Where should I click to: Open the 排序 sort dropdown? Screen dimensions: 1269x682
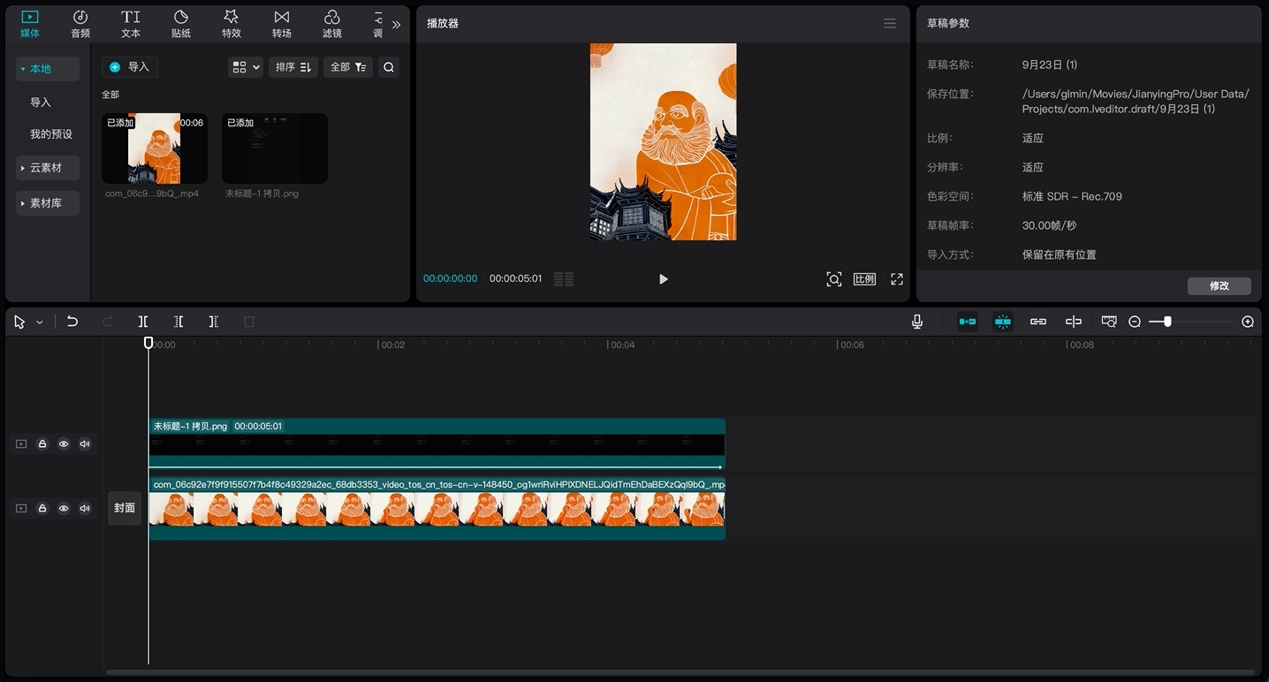(293, 67)
